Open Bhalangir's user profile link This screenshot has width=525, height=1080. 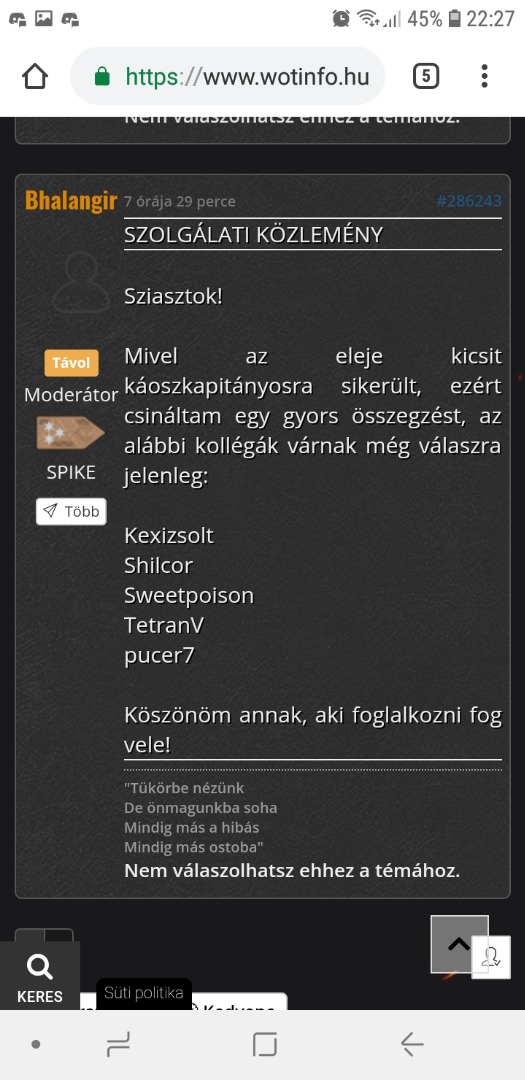click(71, 200)
